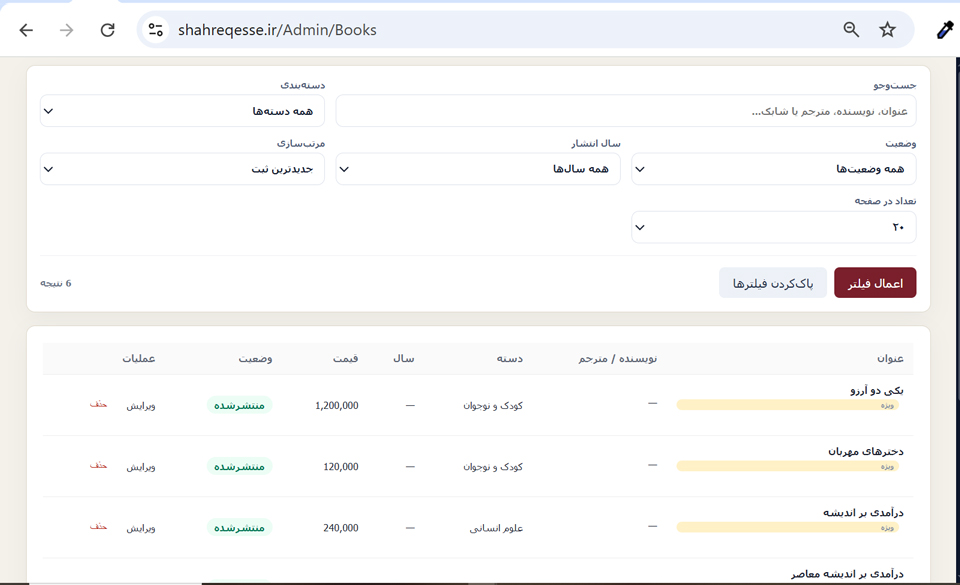960x585 pixels.
Task: Click ویرایش for the 240,000 price row
Action: [x=141, y=528]
